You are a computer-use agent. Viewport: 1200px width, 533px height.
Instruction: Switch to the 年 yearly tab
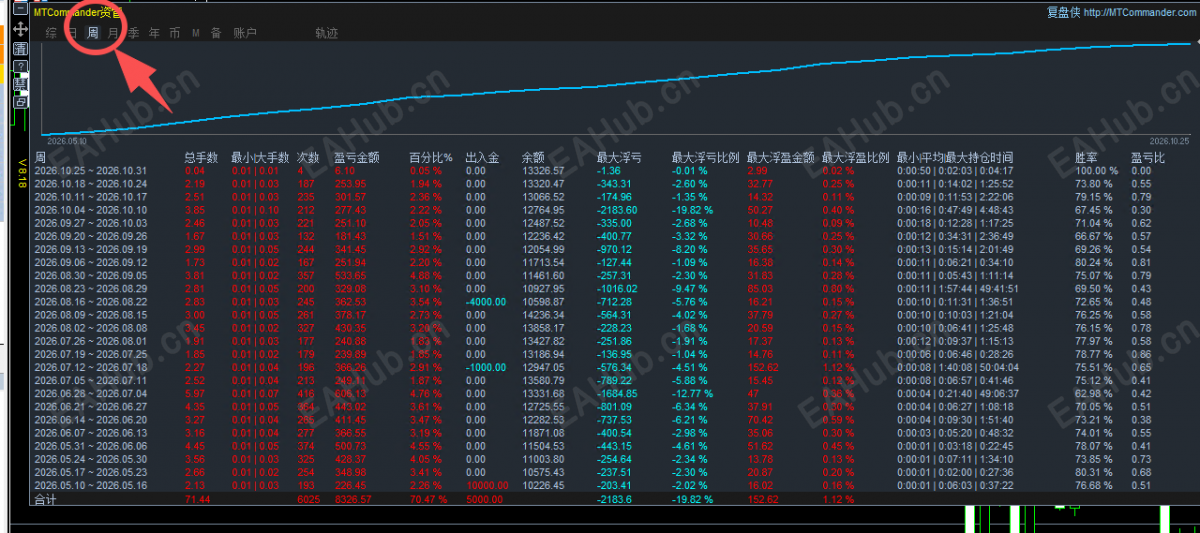pos(154,33)
